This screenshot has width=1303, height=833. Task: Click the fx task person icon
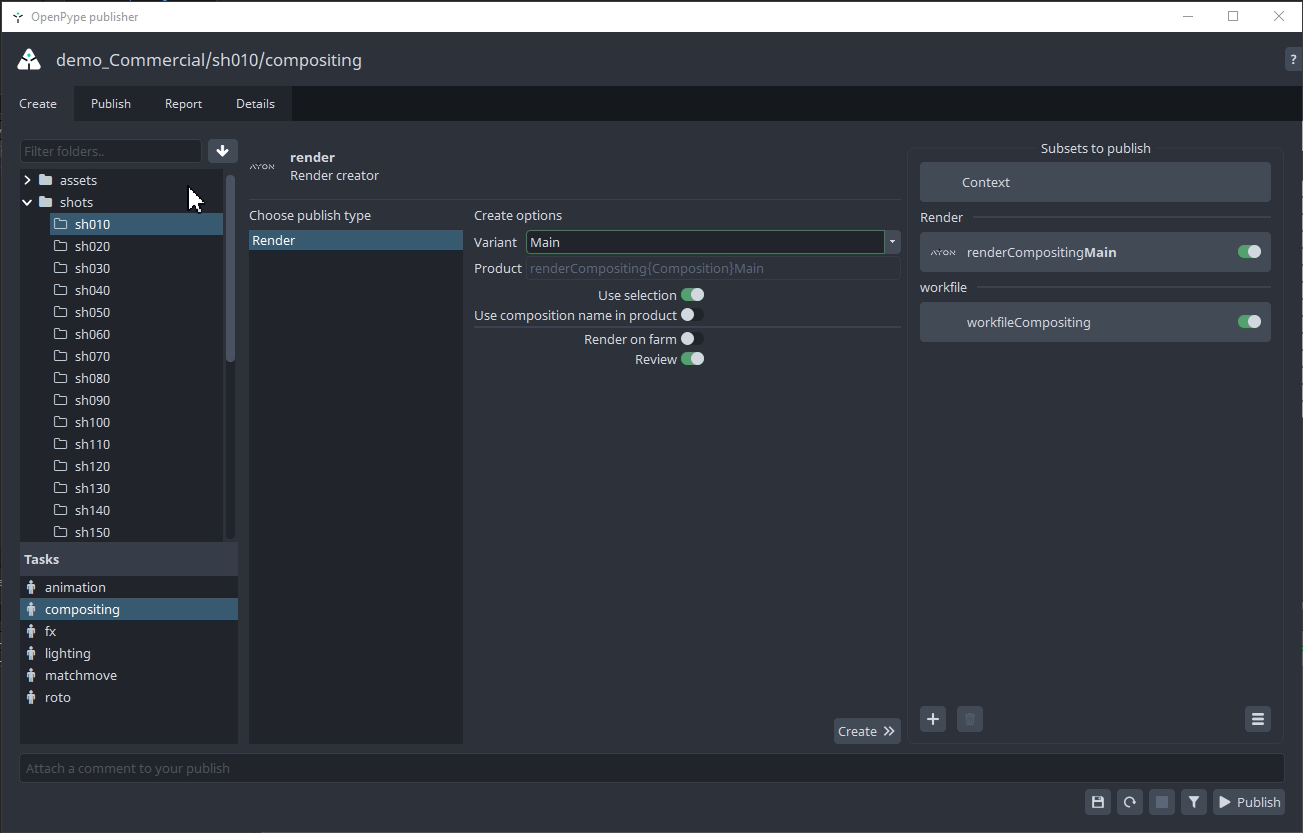[x=31, y=631]
